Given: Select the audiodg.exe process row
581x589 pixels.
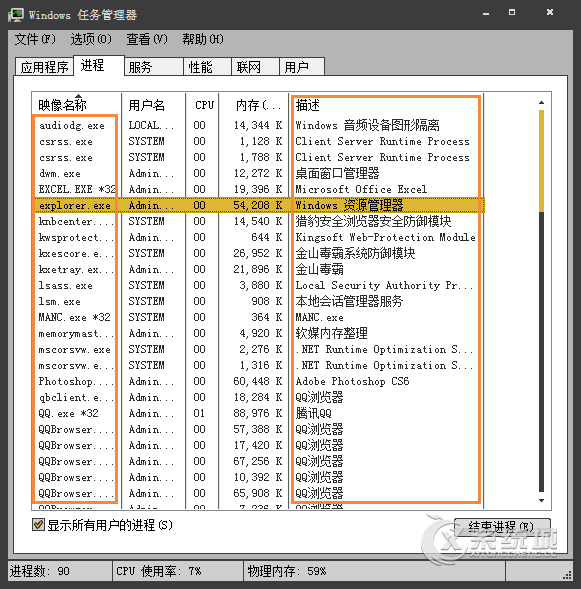Looking at the screenshot, I should pos(258,125).
